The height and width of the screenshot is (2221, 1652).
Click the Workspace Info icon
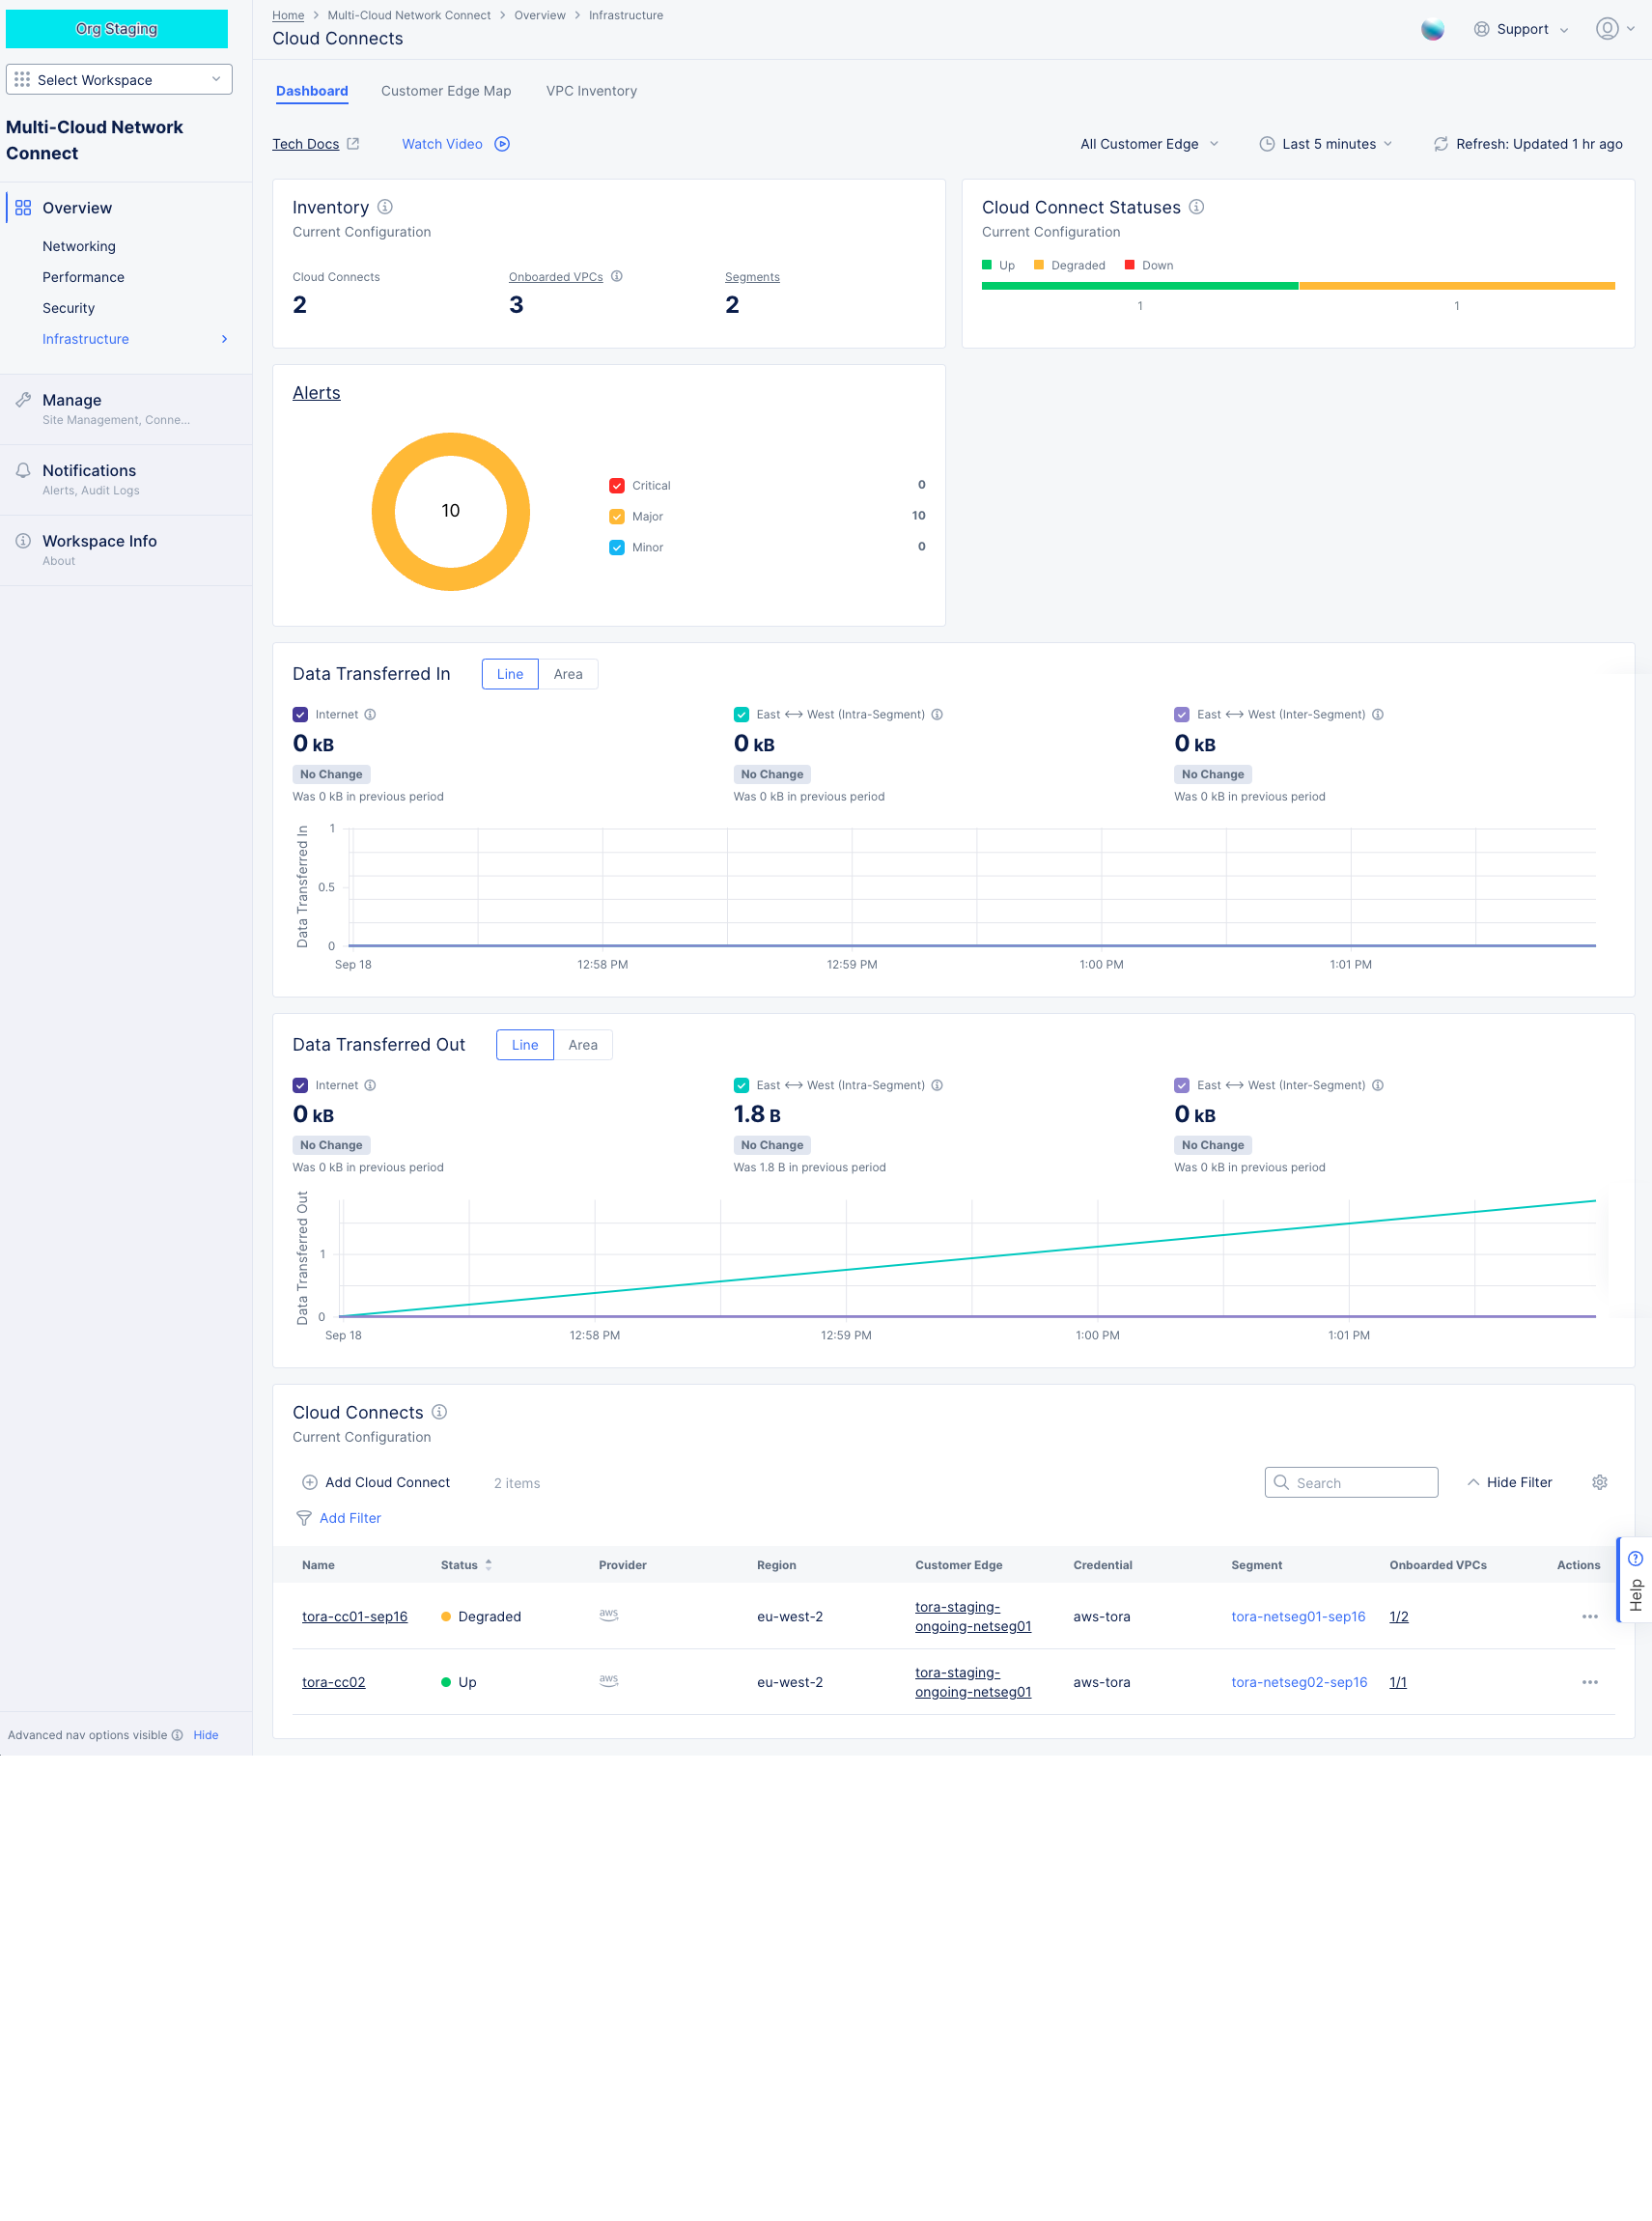22,540
